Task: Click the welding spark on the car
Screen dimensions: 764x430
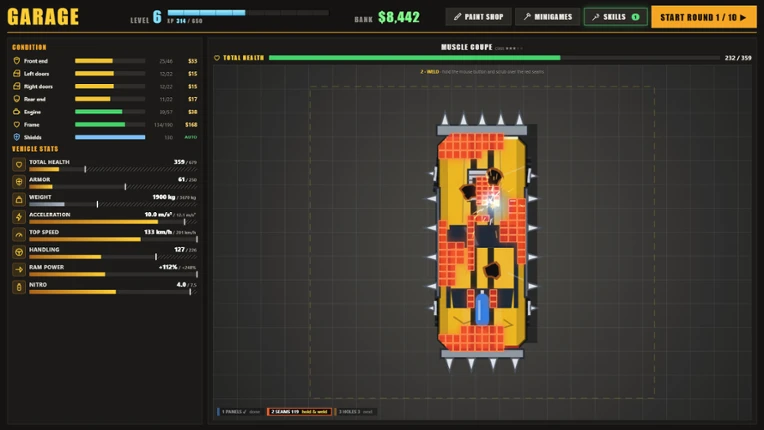Action: (493, 202)
